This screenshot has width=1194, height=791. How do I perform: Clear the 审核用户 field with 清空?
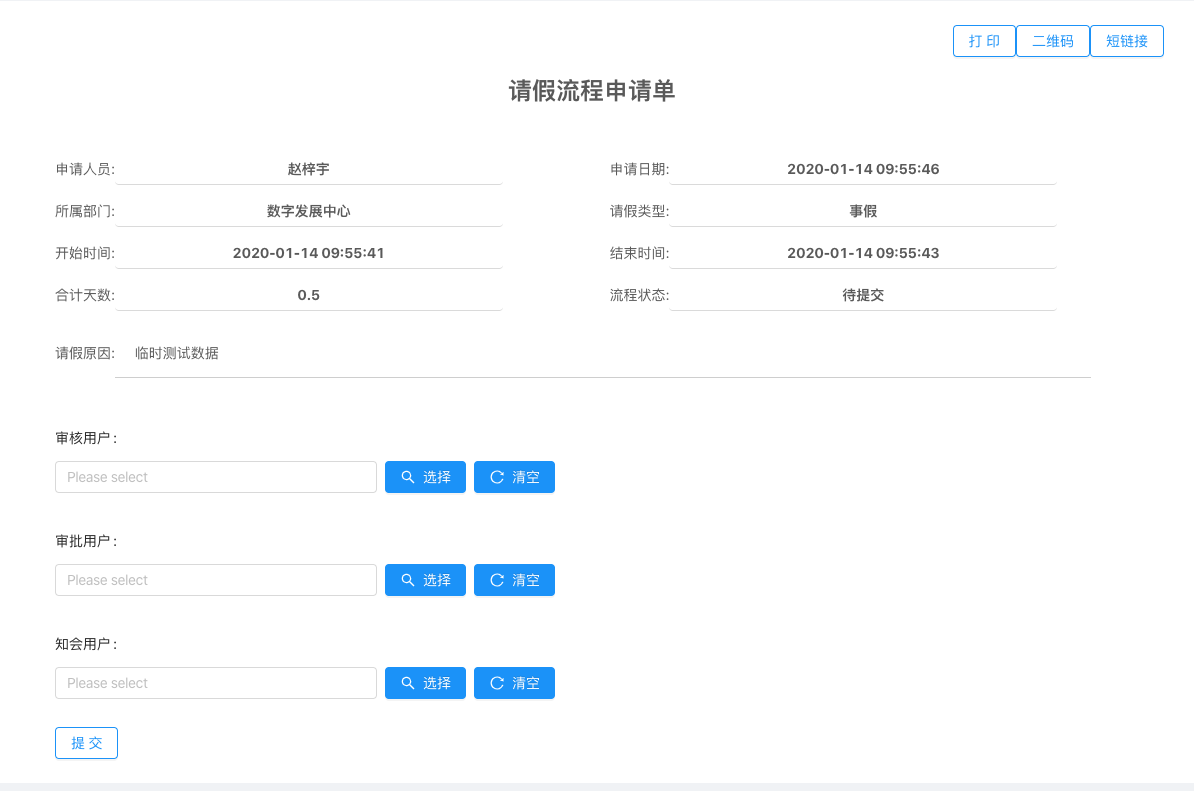pyautogui.click(x=514, y=477)
